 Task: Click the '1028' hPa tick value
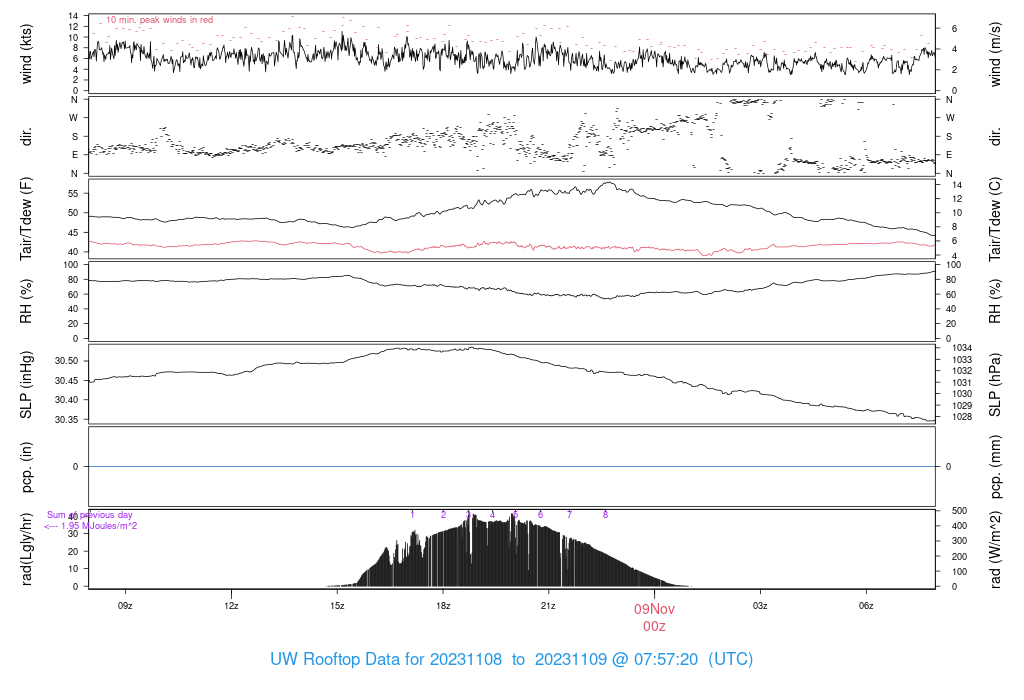(x=962, y=417)
